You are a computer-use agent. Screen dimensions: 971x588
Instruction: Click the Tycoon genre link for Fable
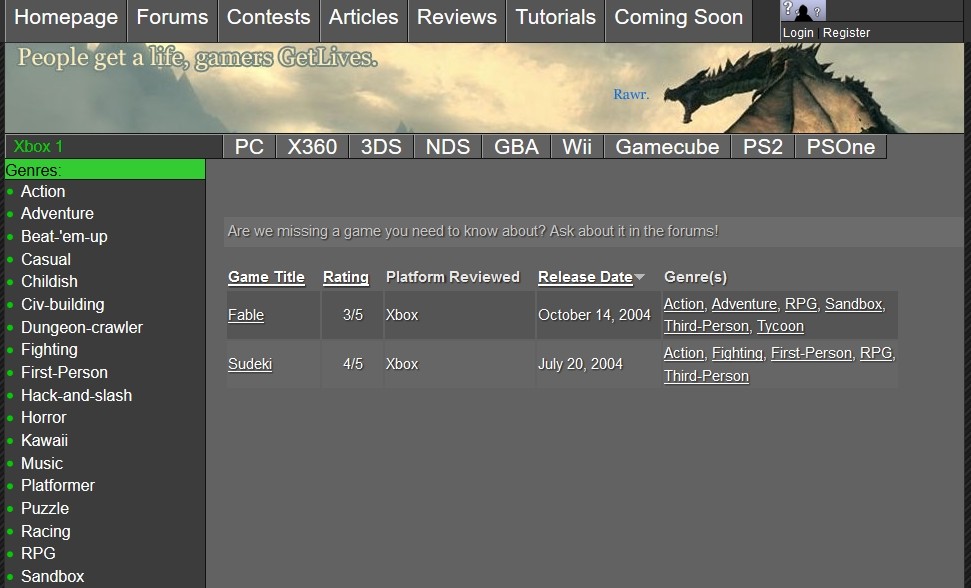[780, 326]
